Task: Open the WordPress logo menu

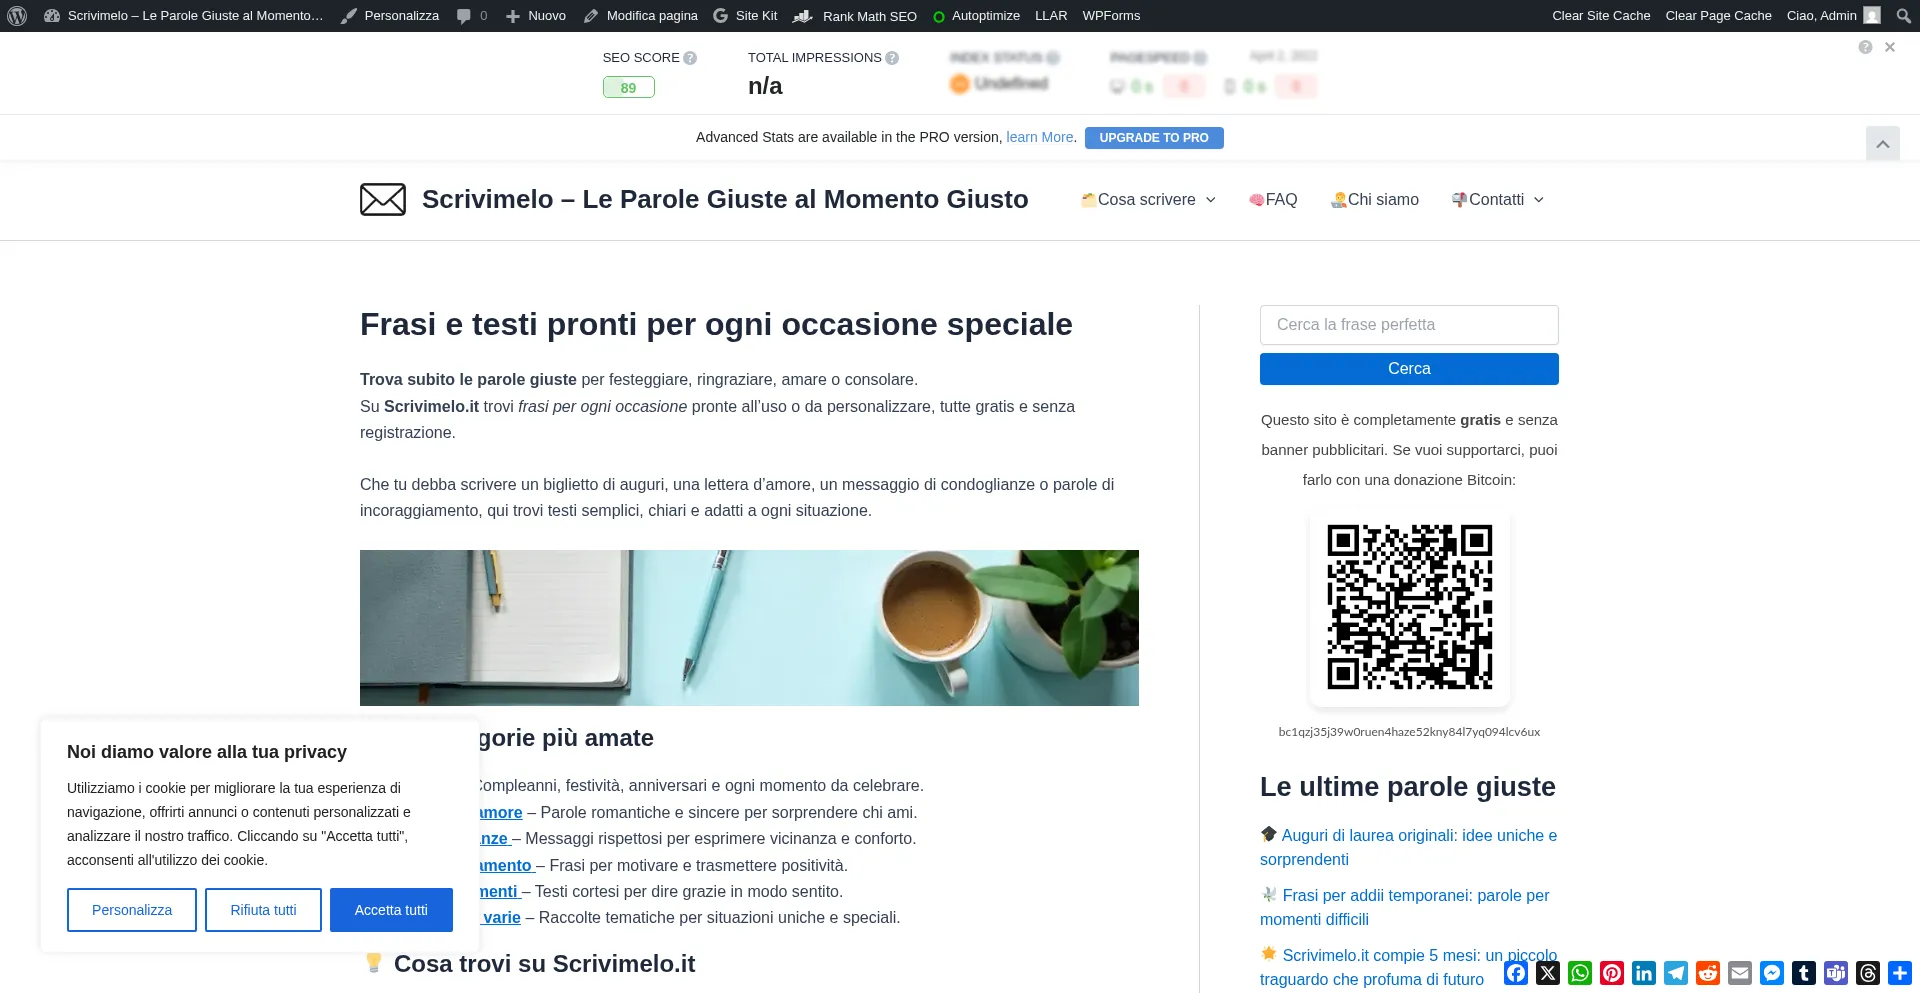Action: coord(17,16)
